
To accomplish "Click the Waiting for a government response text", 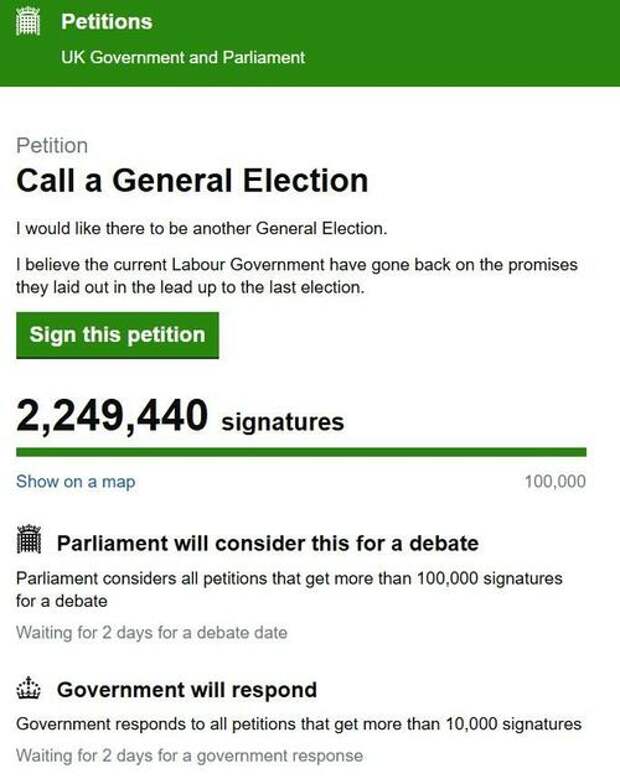I will 190,755.
